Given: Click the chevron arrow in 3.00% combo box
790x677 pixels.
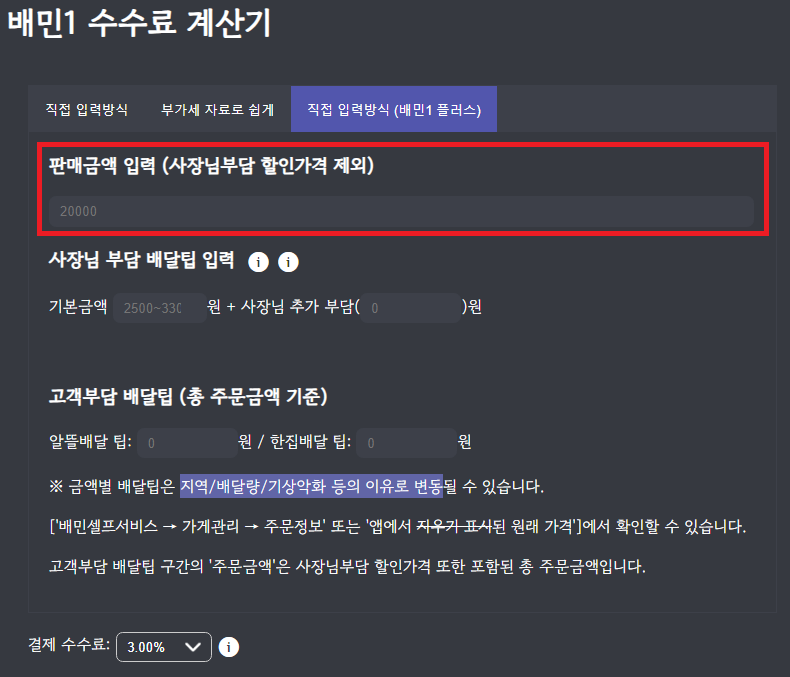Looking at the screenshot, I should [x=193, y=647].
